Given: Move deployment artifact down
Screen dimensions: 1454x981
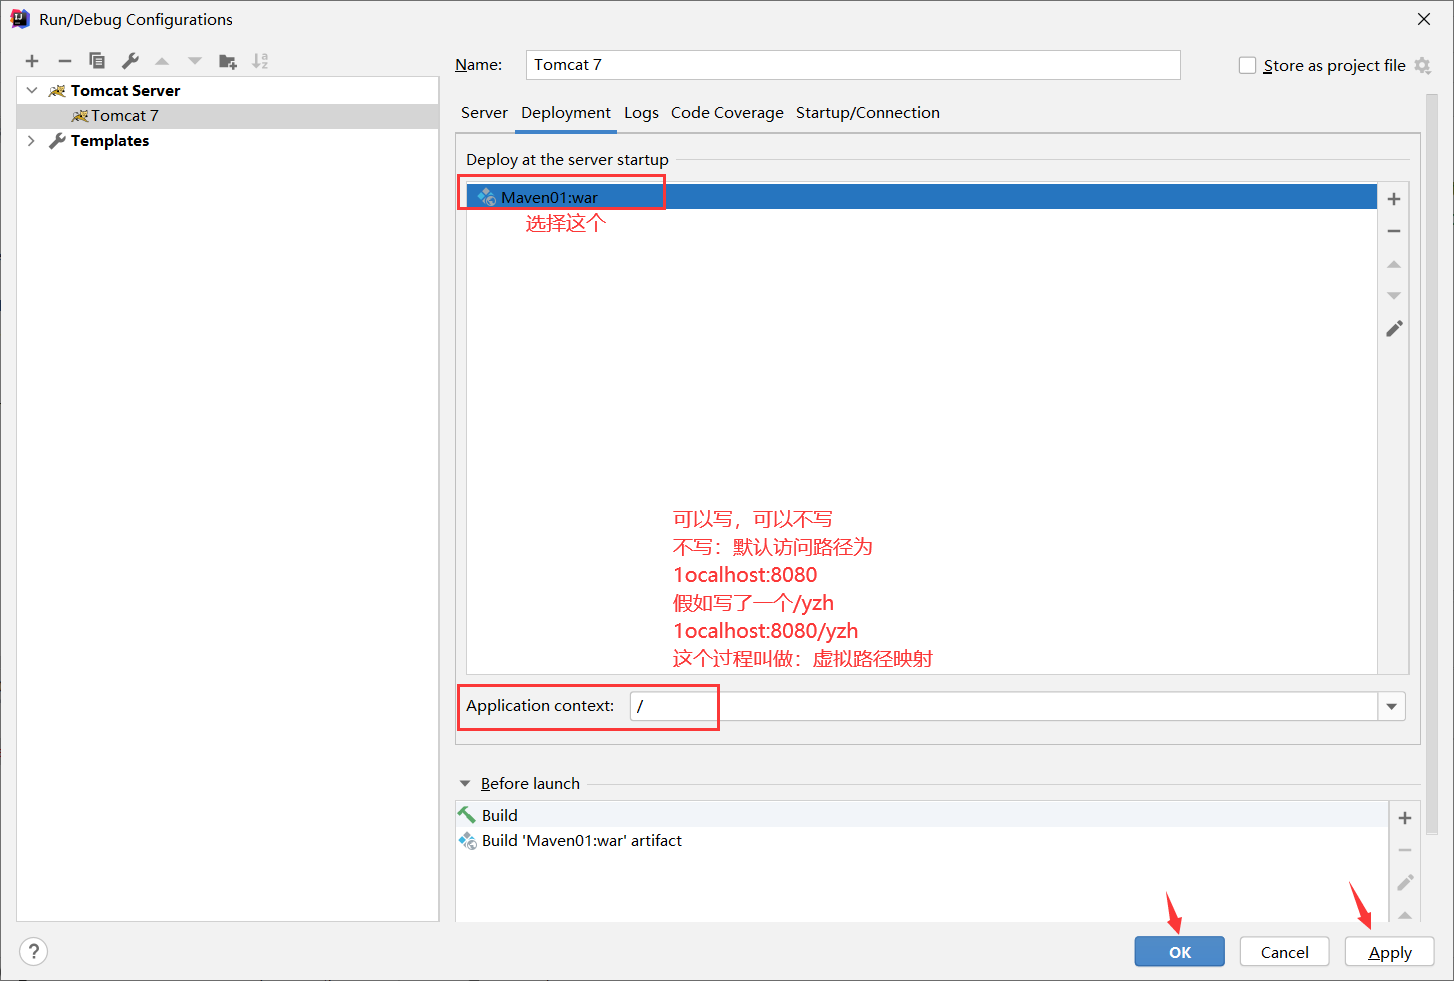Looking at the screenshot, I should coord(1394,296).
